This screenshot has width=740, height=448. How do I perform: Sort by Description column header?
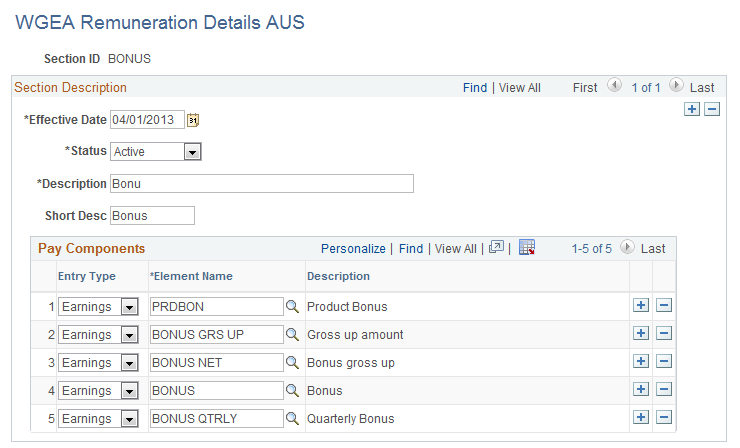tap(338, 276)
